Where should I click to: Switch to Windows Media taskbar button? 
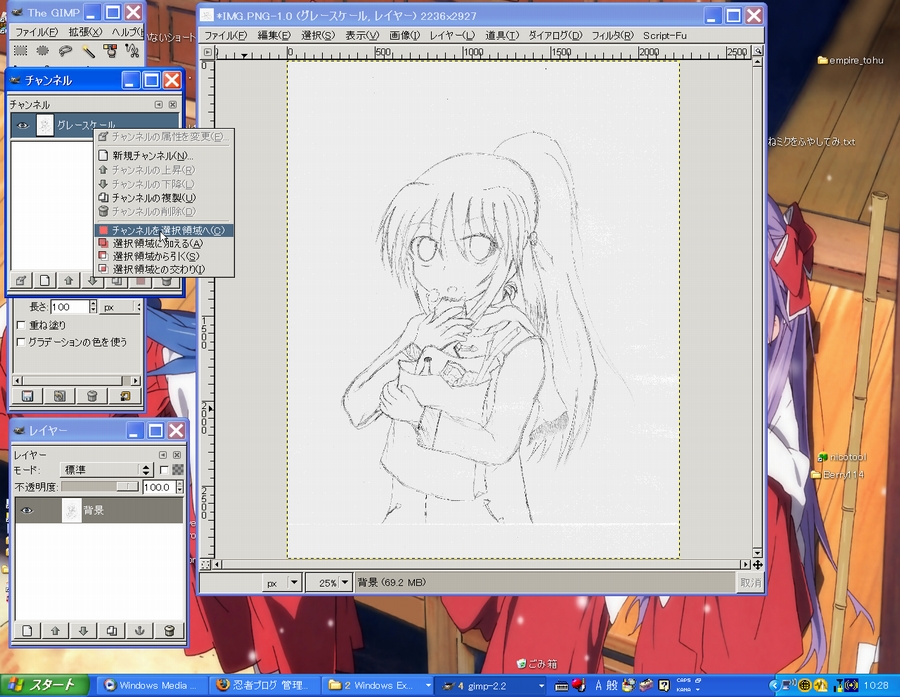(x=150, y=686)
